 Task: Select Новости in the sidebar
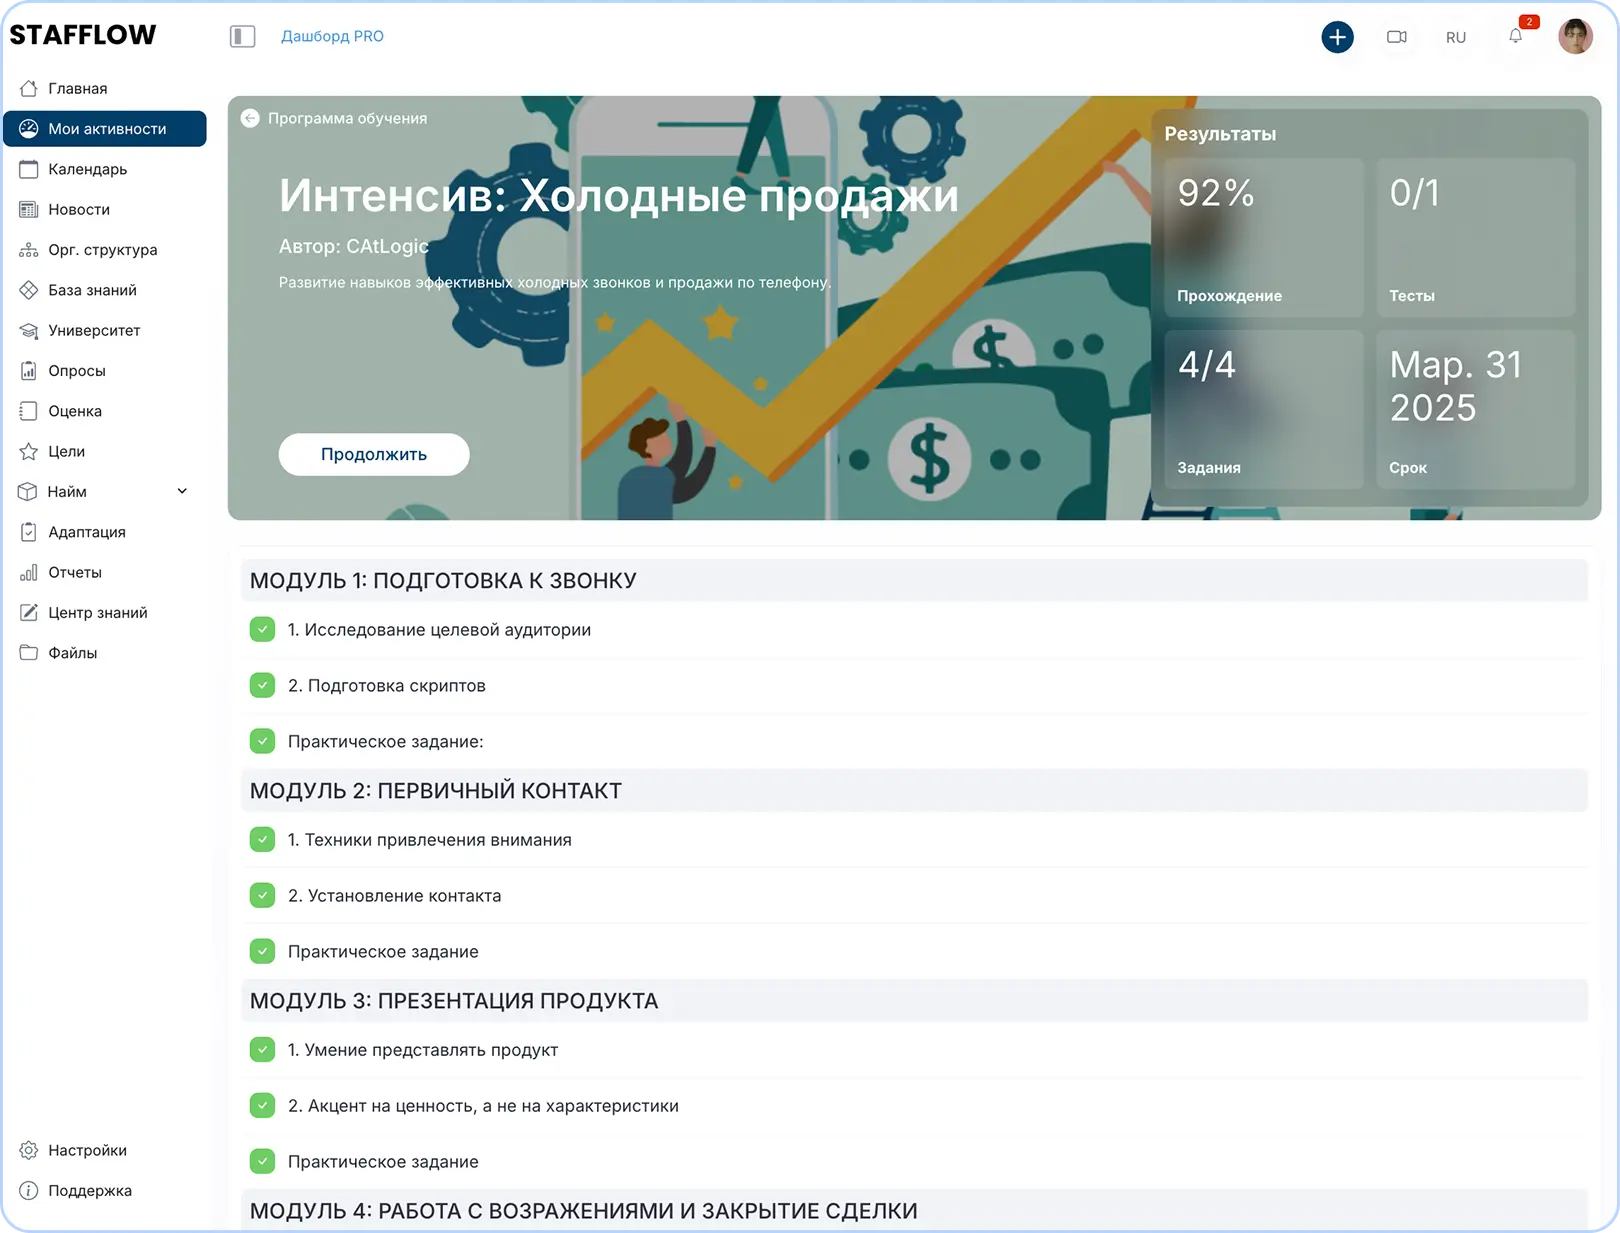click(x=79, y=209)
